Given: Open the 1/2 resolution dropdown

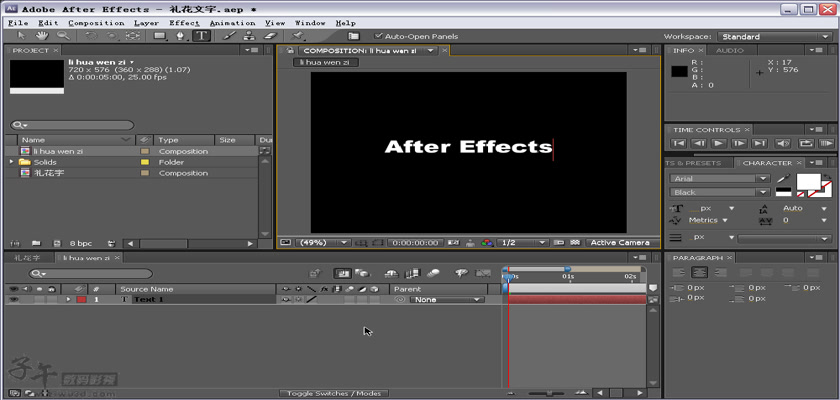Looking at the screenshot, I should (x=522, y=243).
